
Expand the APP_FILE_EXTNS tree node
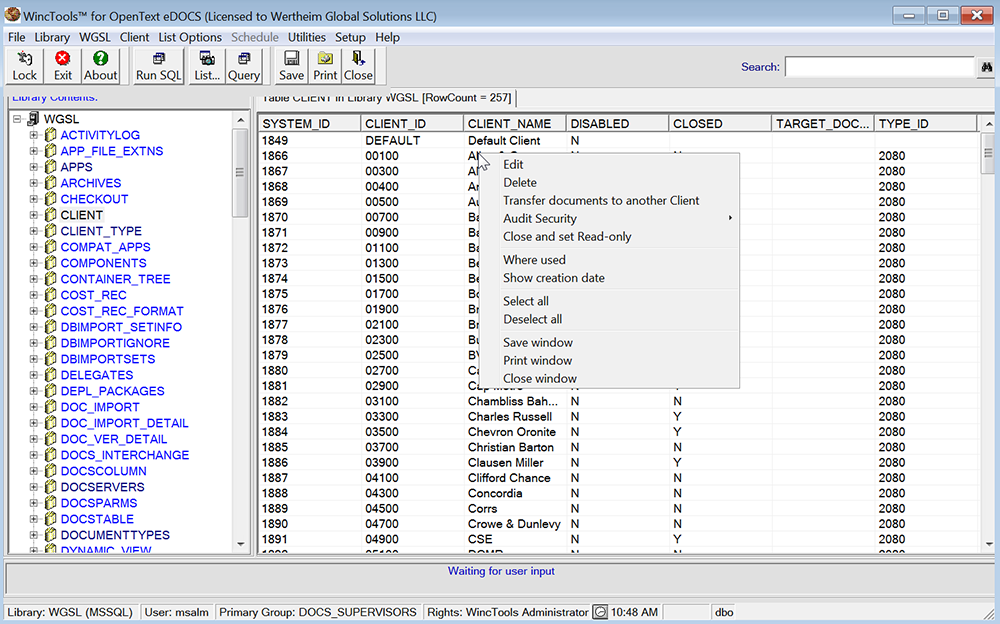[x=34, y=151]
